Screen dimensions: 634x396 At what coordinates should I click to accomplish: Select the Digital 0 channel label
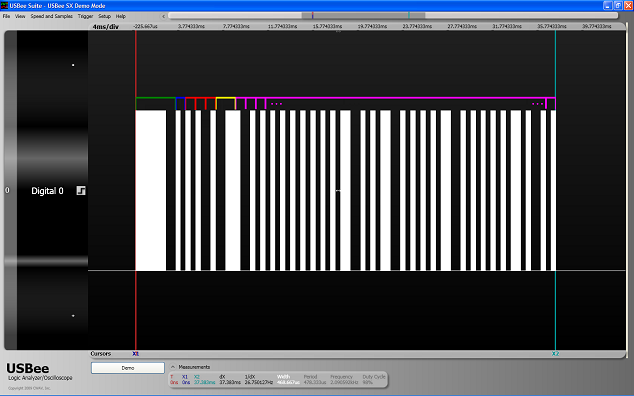[x=47, y=191]
